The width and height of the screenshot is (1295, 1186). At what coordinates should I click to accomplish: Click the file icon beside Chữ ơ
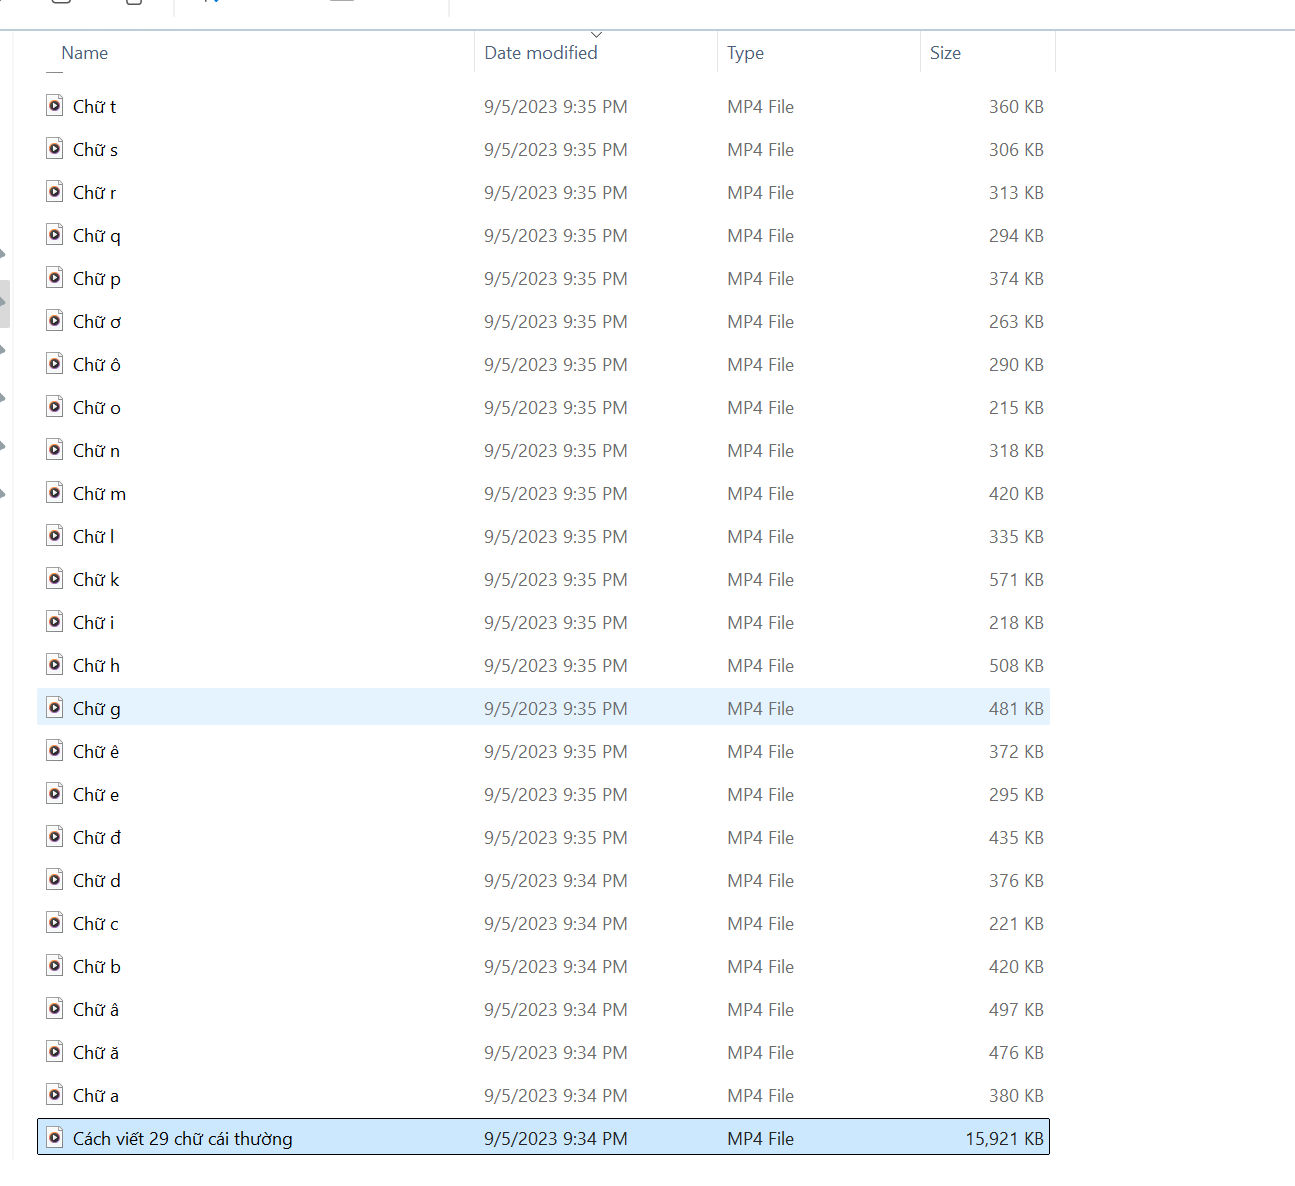(55, 320)
